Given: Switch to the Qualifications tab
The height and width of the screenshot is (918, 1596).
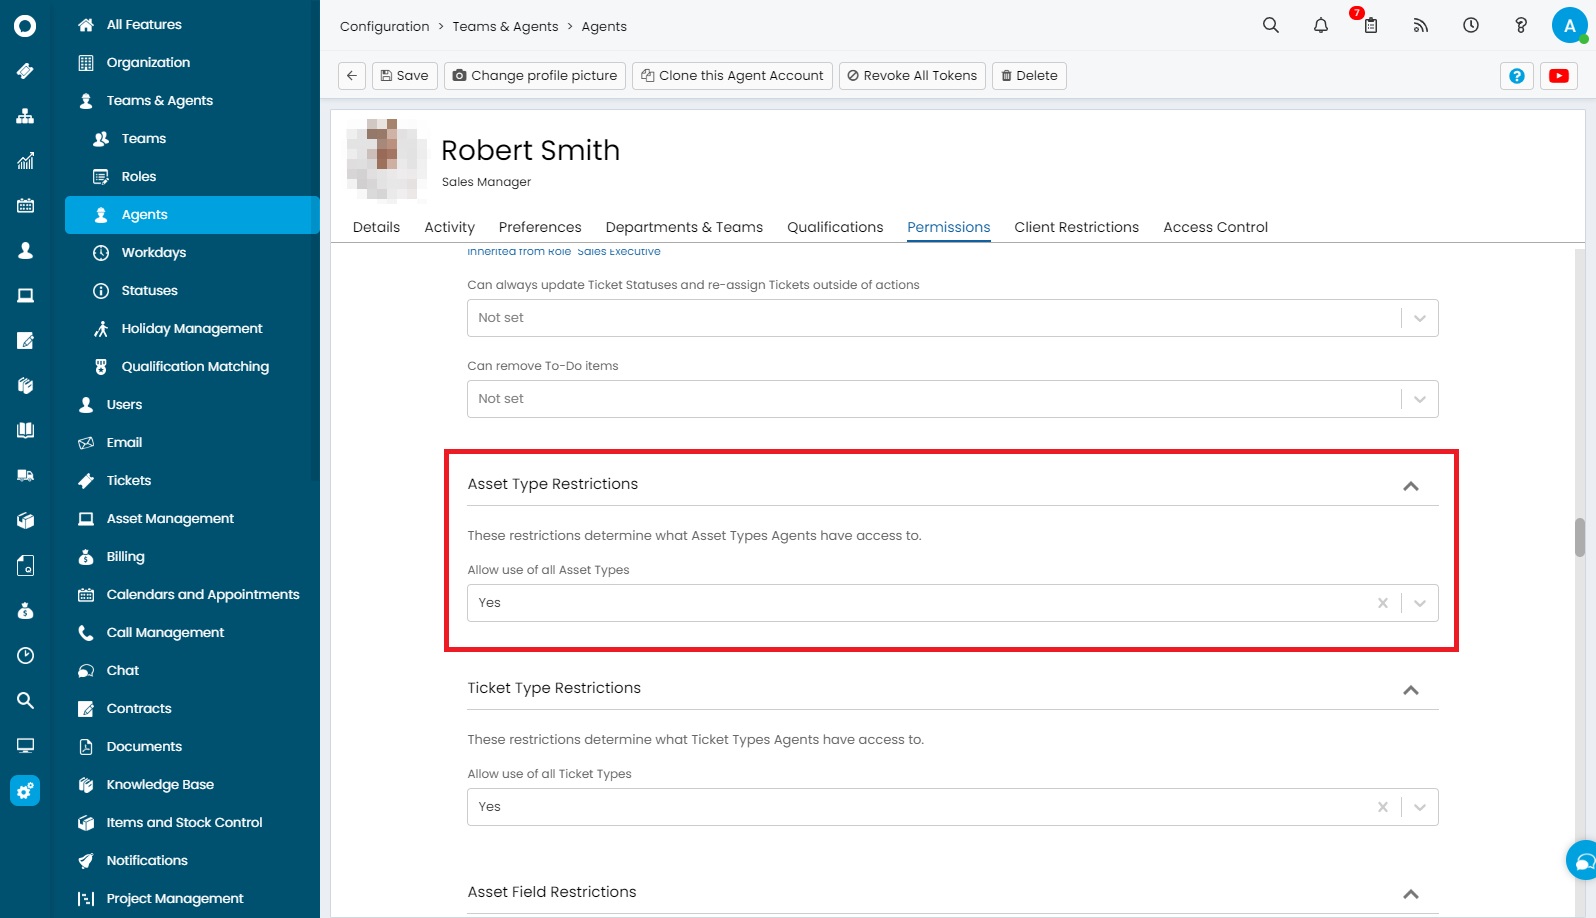Looking at the screenshot, I should [x=834, y=227].
